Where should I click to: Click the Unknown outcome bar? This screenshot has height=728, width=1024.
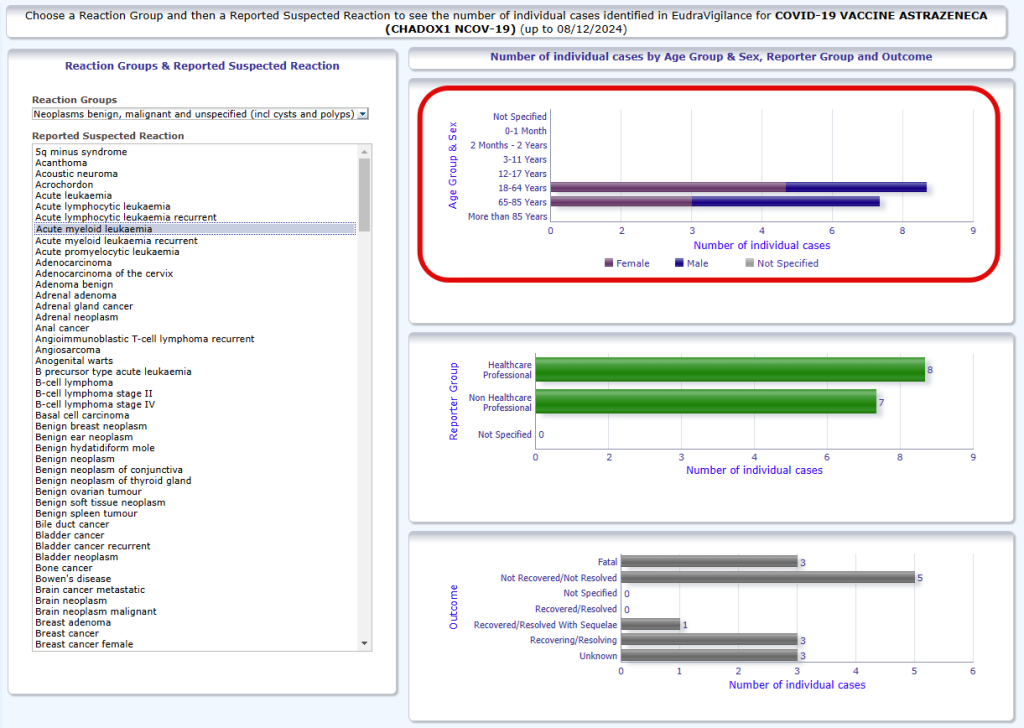[709, 656]
